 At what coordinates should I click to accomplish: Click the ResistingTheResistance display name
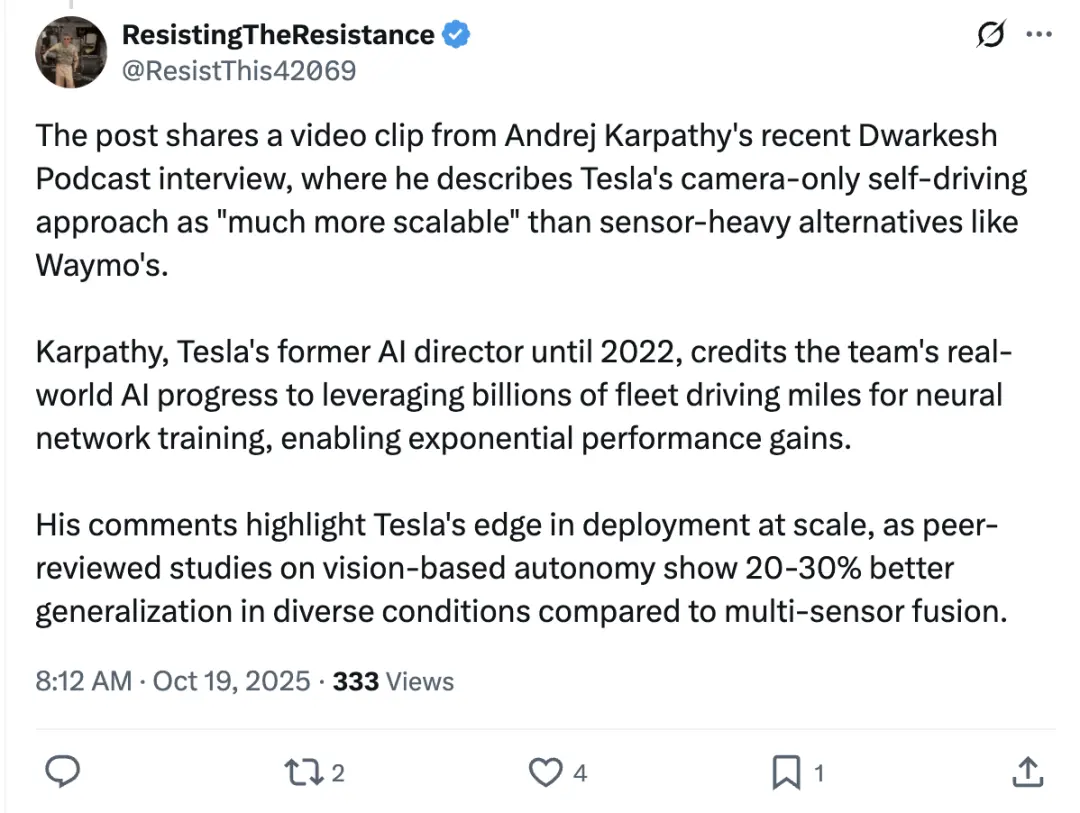[x=277, y=35]
